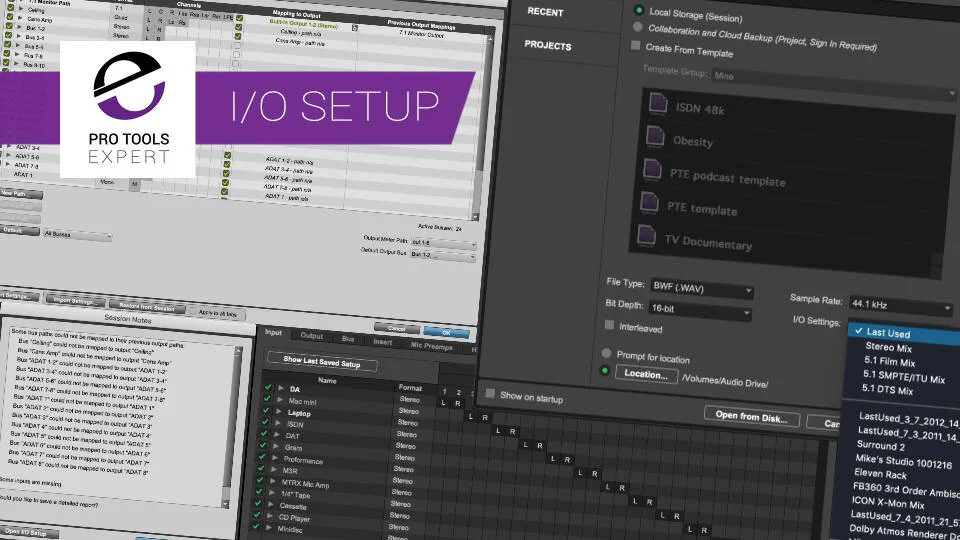Toggle Show on startup checkbox
Screen dimensions: 960x540
point(490,394)
